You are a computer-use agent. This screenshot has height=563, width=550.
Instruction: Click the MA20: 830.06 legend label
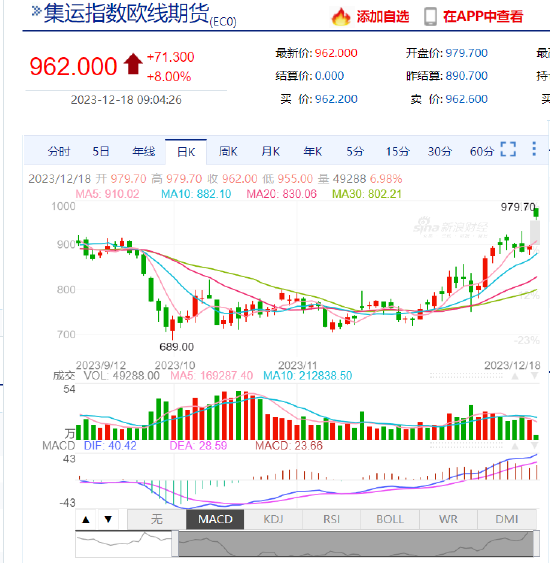tap(281, 194)
